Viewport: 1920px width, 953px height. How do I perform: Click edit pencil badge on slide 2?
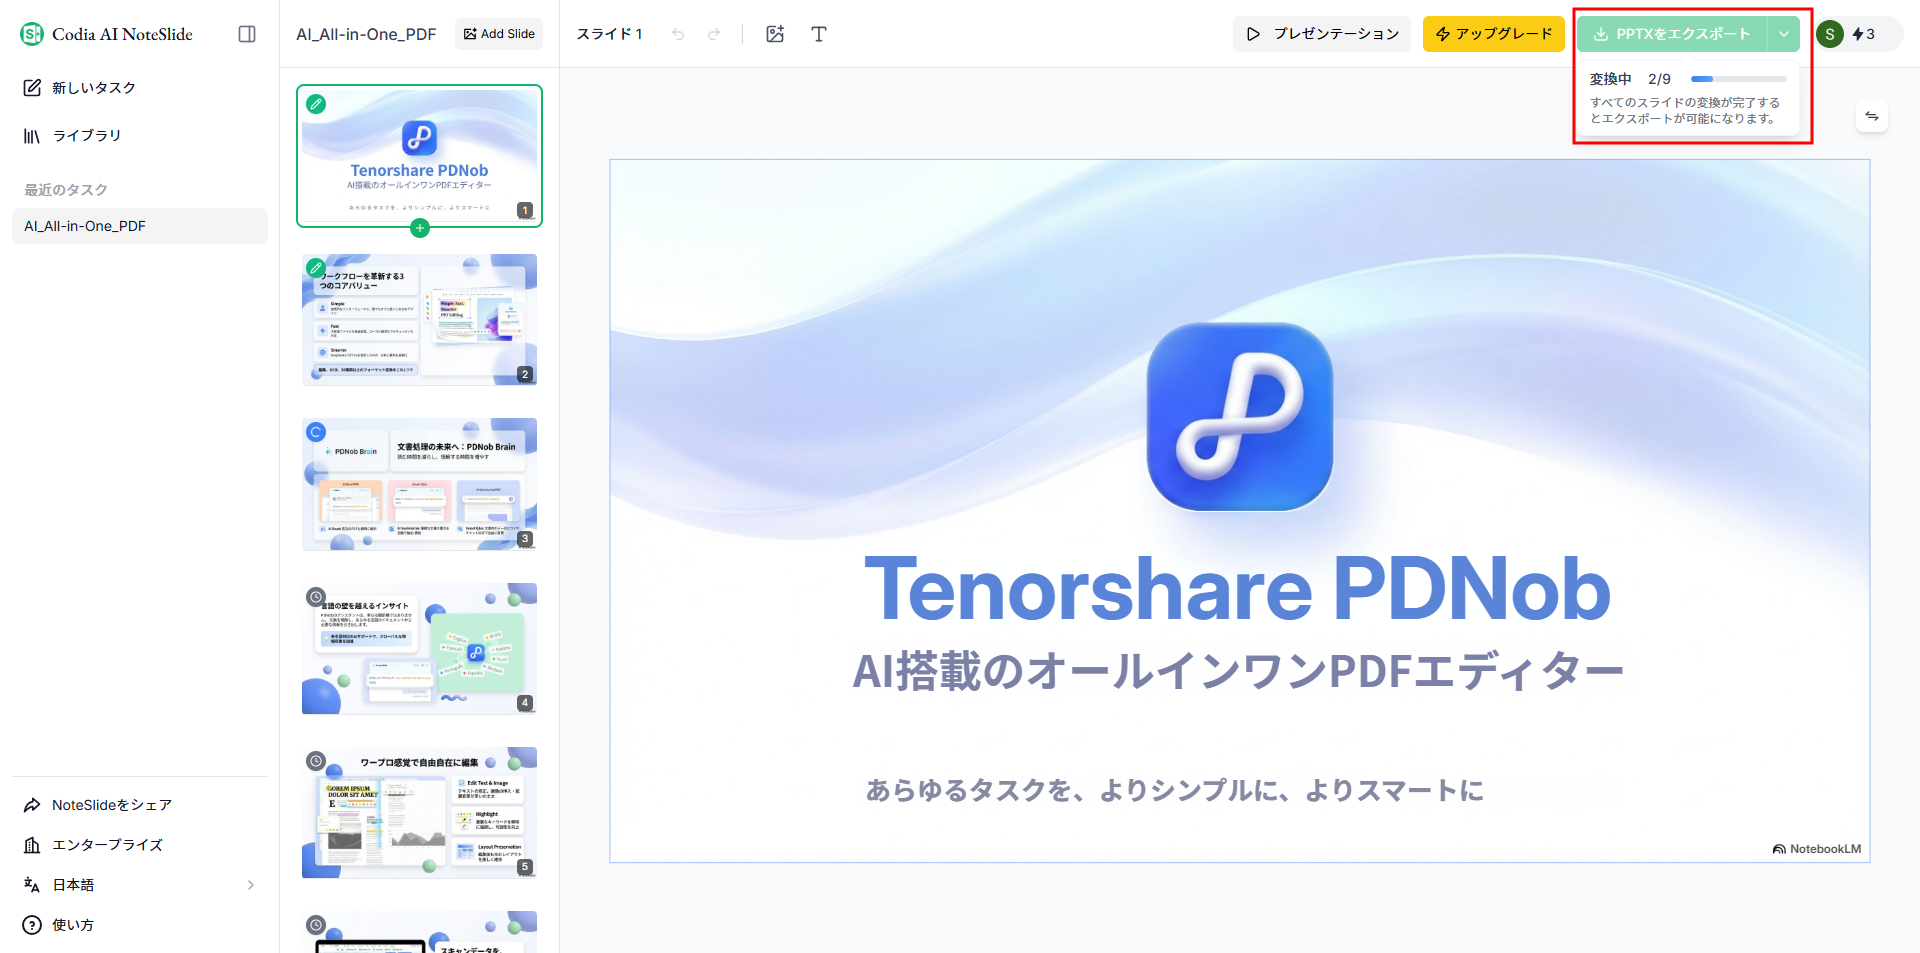pos(316,268)
